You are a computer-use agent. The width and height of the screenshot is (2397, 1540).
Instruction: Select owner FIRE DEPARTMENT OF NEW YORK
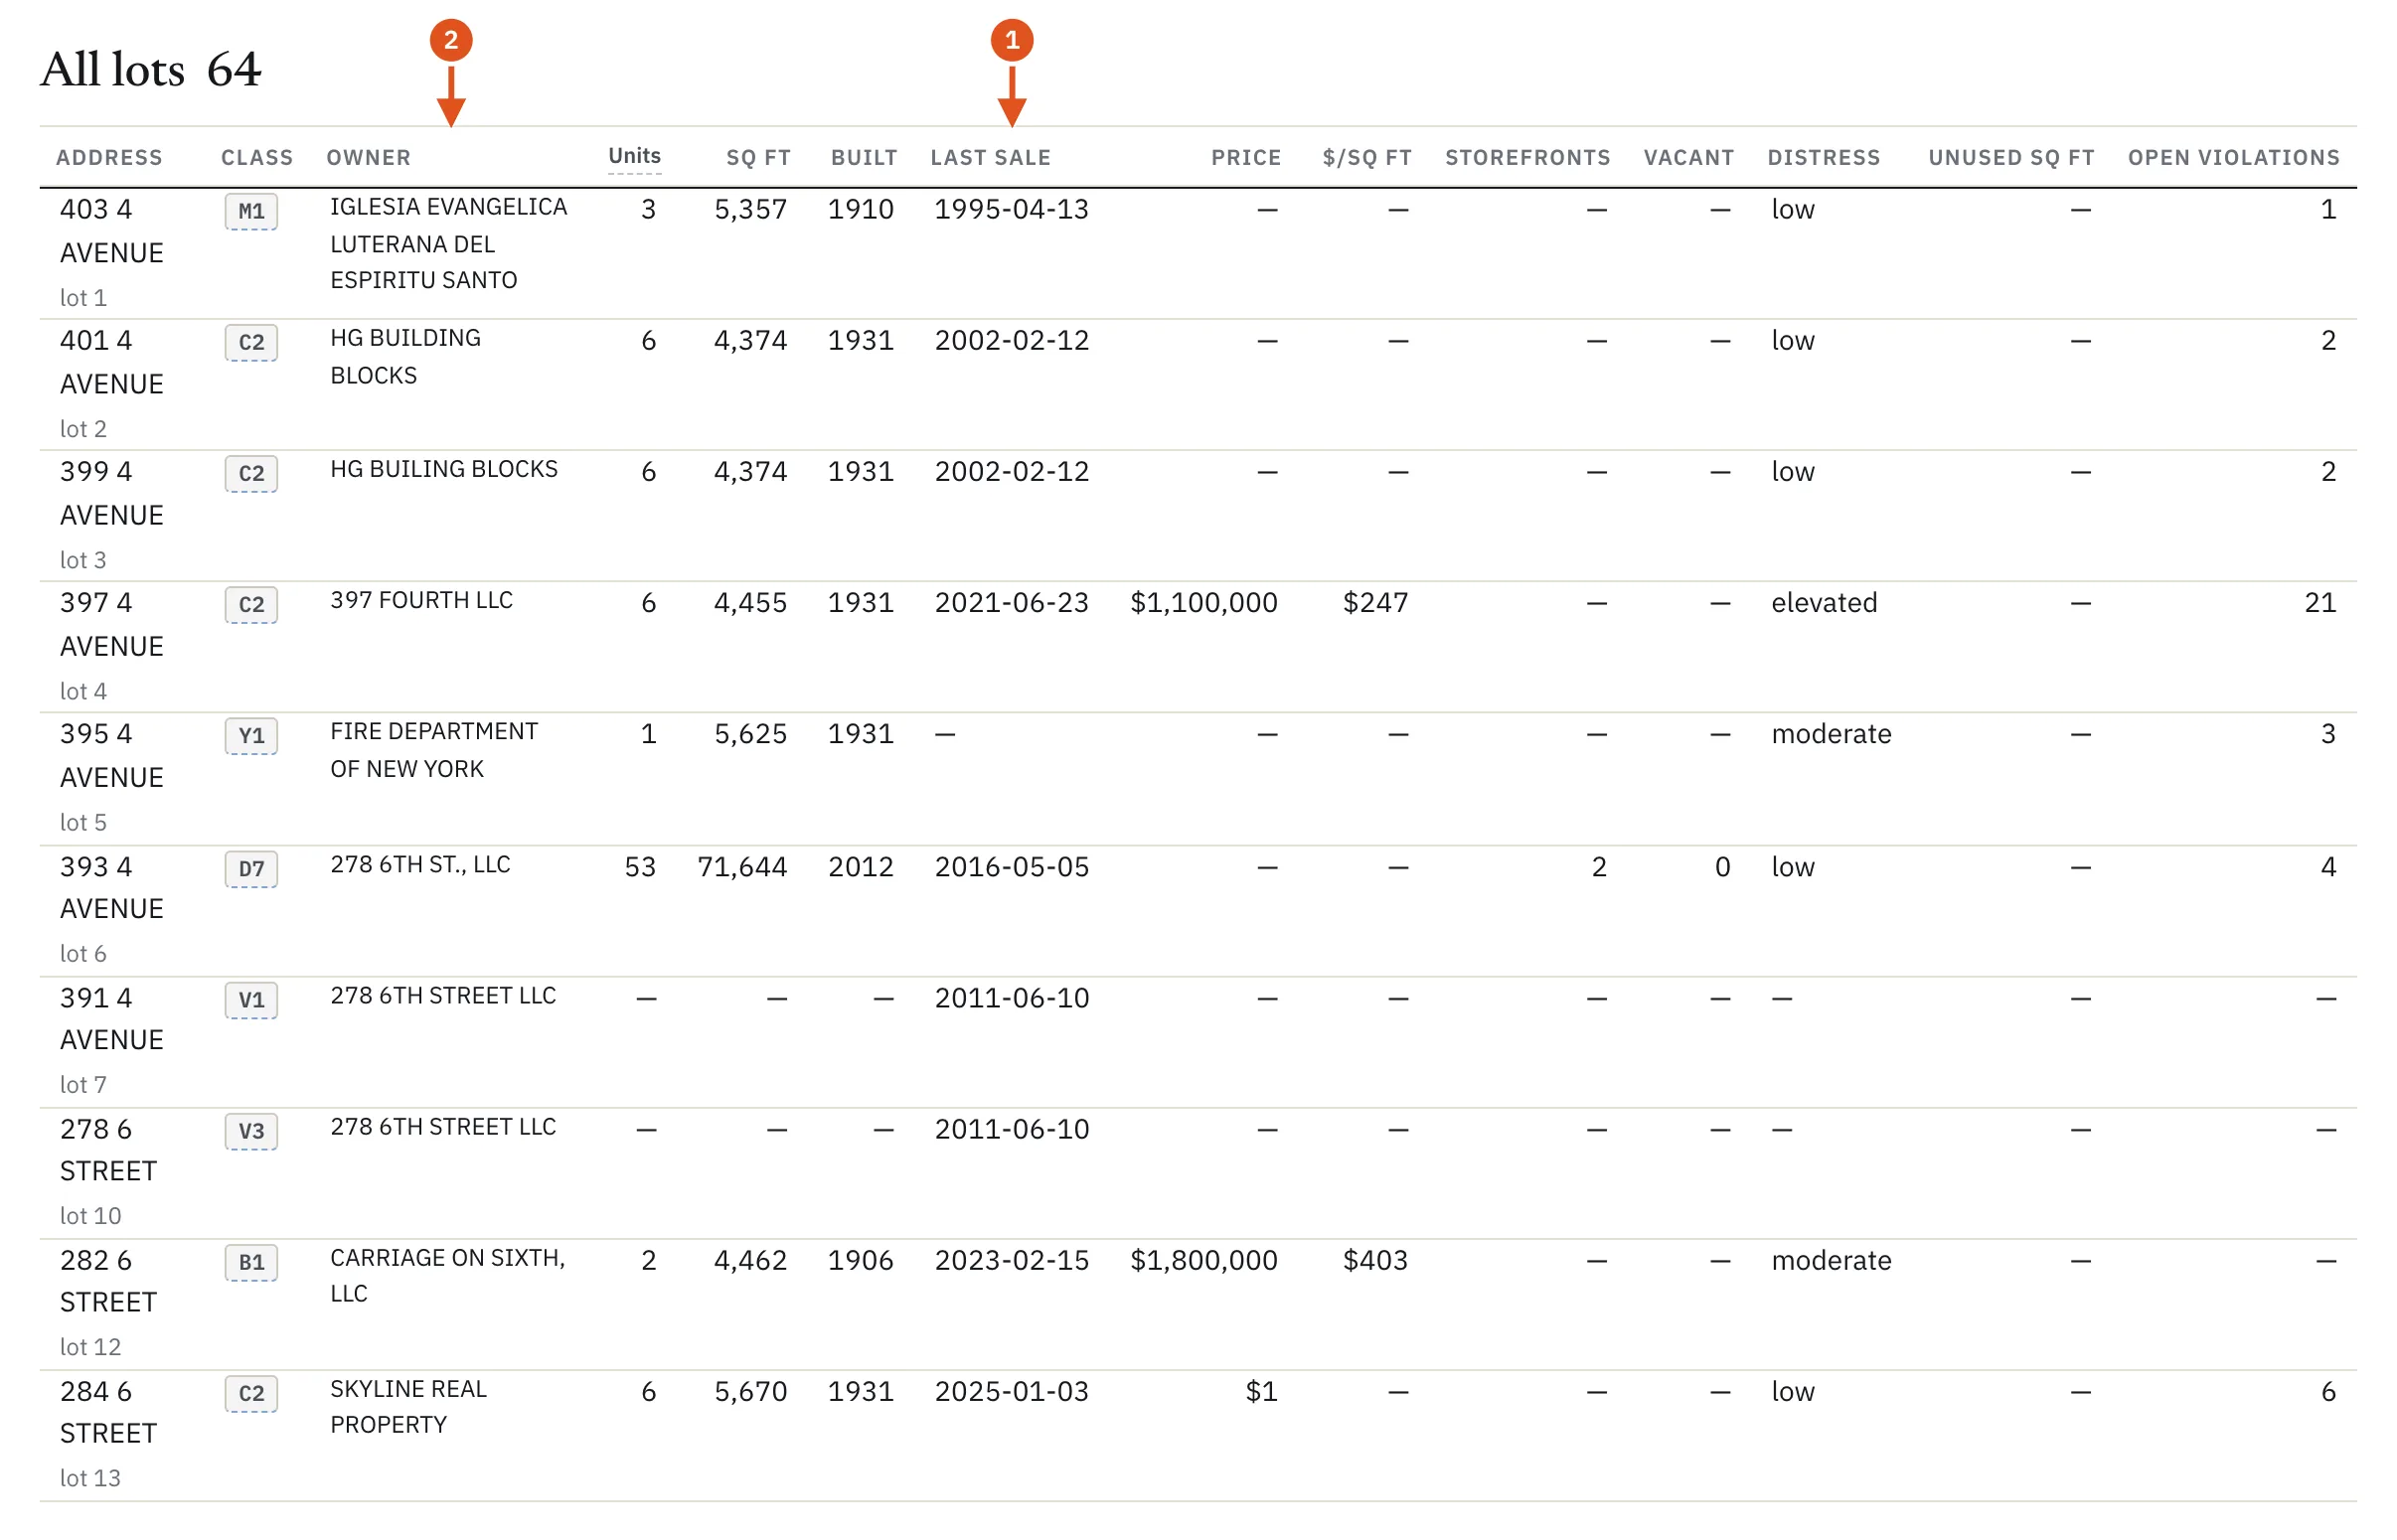[x=434, y=750]
